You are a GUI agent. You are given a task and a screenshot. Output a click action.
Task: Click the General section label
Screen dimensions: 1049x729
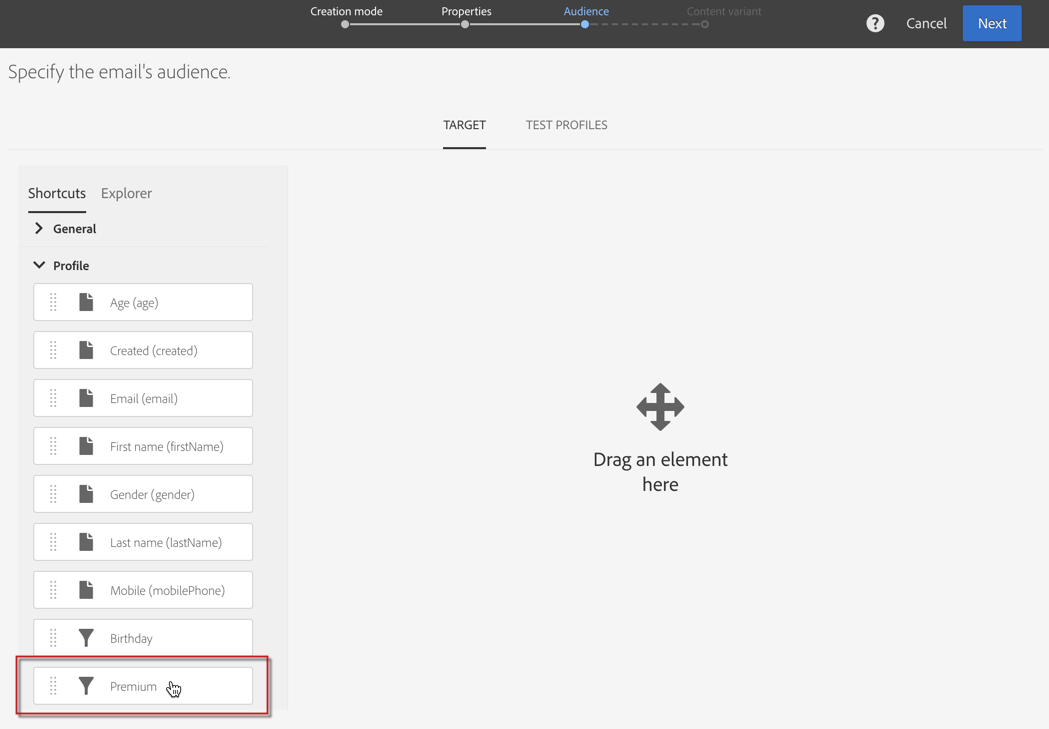pos(75,229)
